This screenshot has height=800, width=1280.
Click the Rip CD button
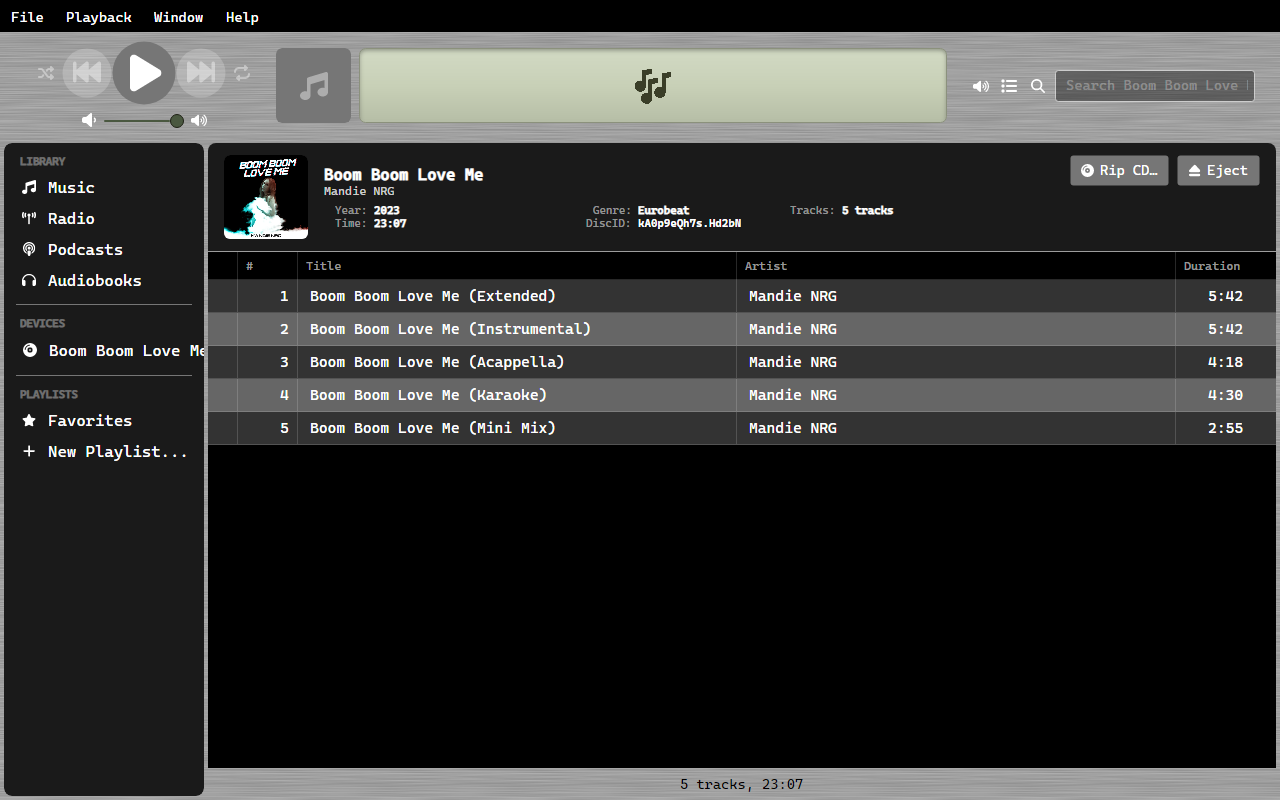tap(1119, 170)
